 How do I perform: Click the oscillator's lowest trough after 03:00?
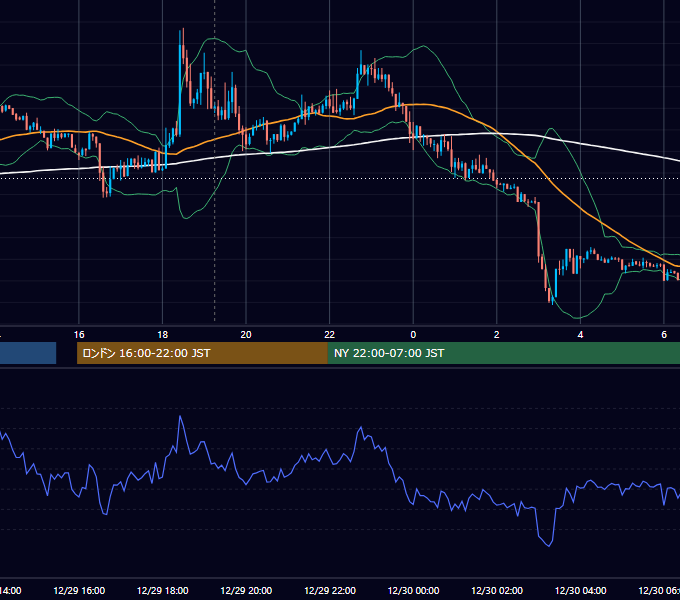point(549,545)
